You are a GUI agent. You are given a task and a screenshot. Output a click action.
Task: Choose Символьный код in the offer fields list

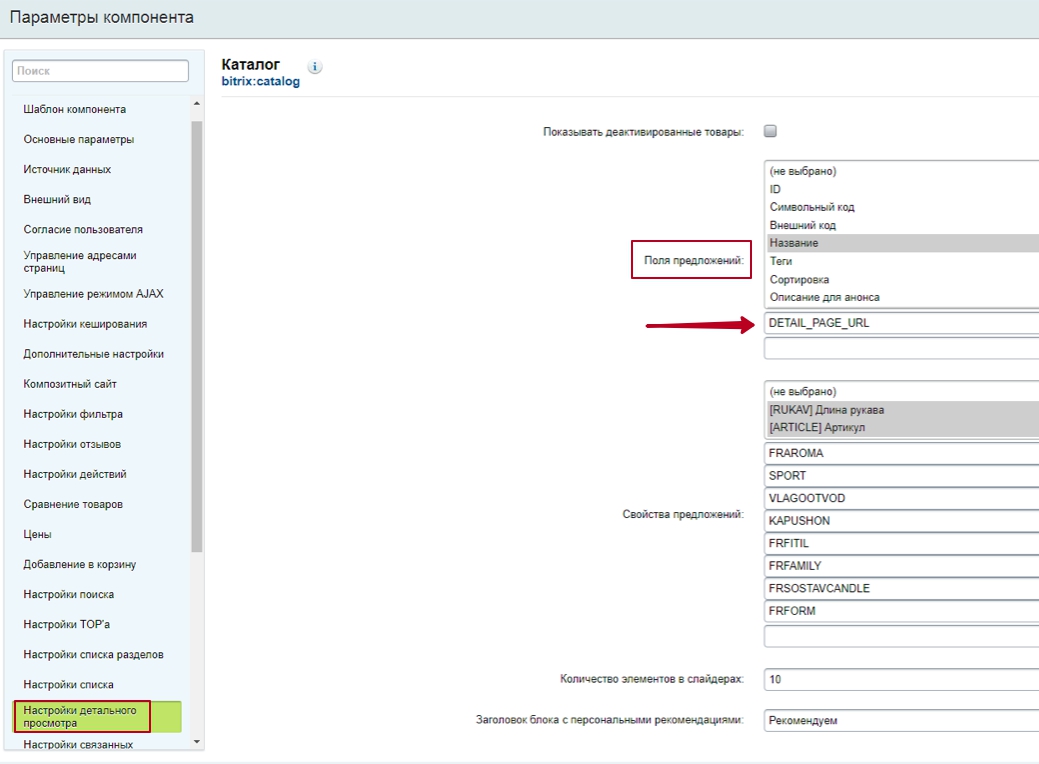click(x=900, y=207)
